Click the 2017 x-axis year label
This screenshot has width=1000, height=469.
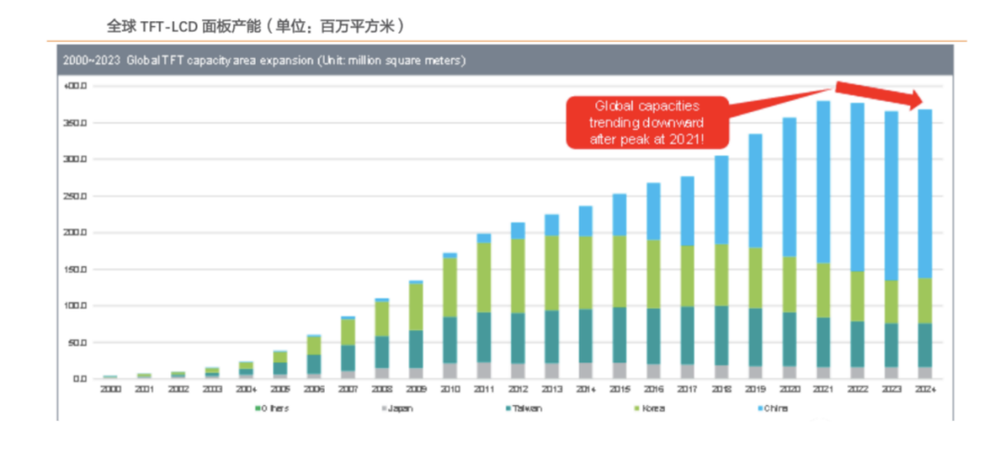[687, 389]
